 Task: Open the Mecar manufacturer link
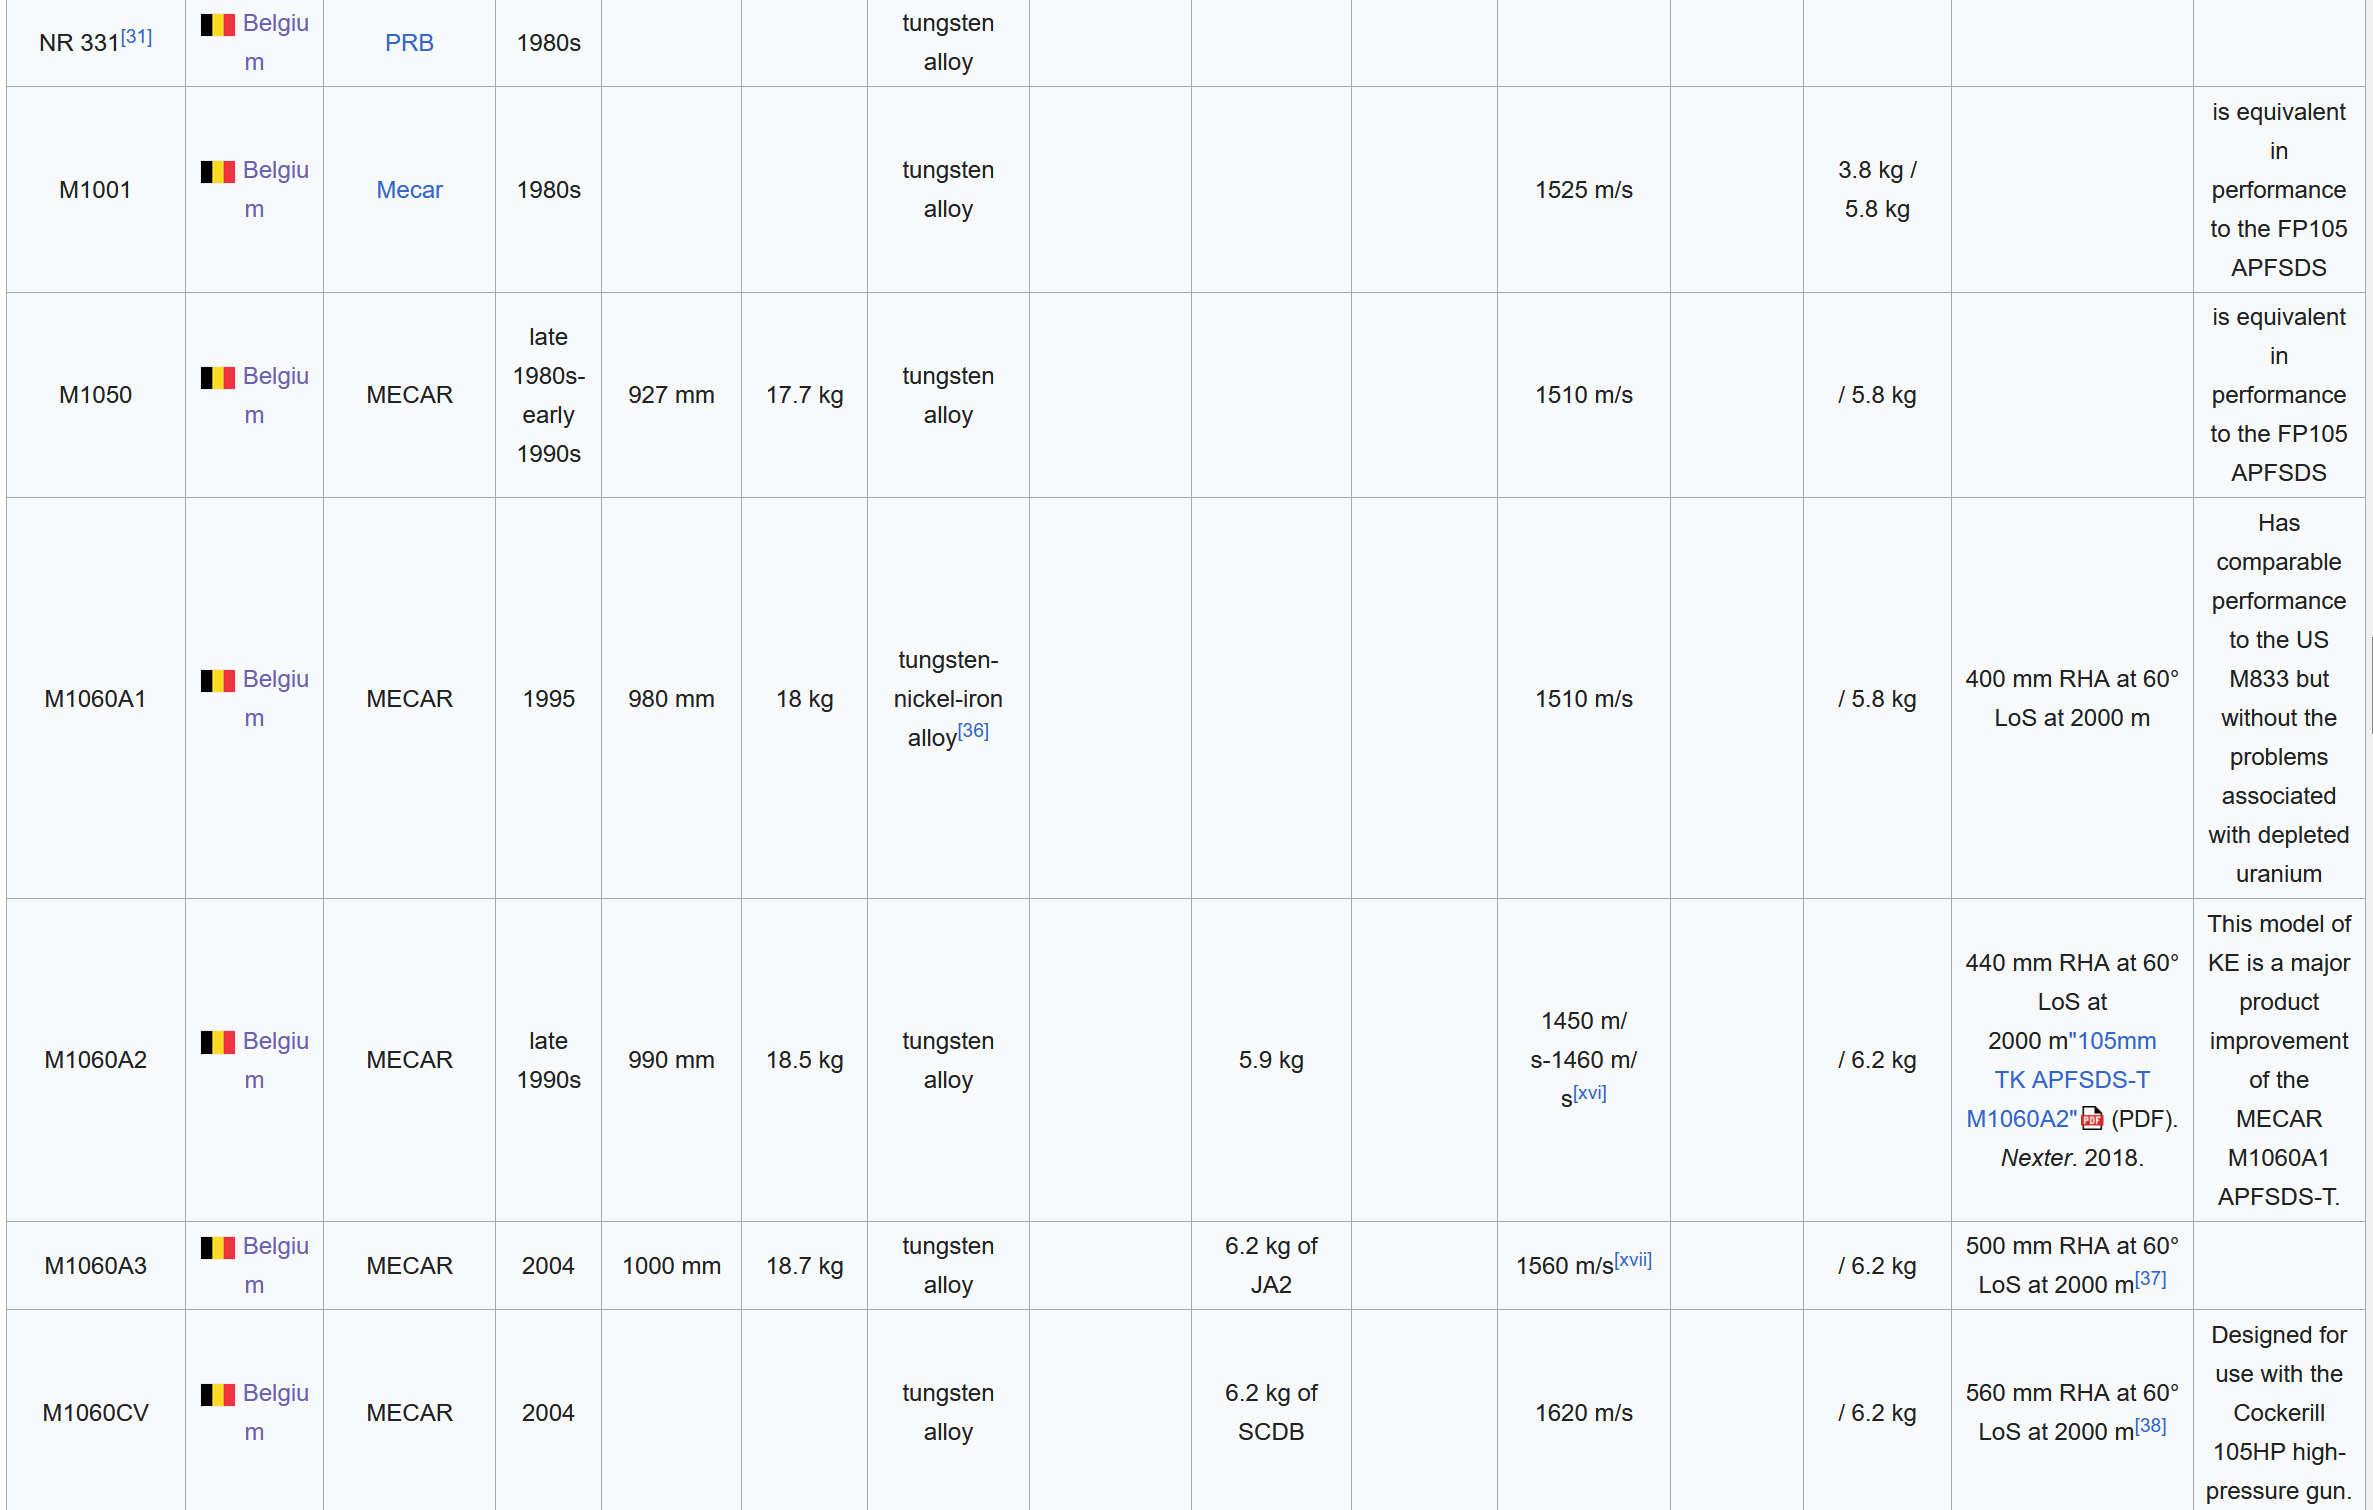pos(409,190)
